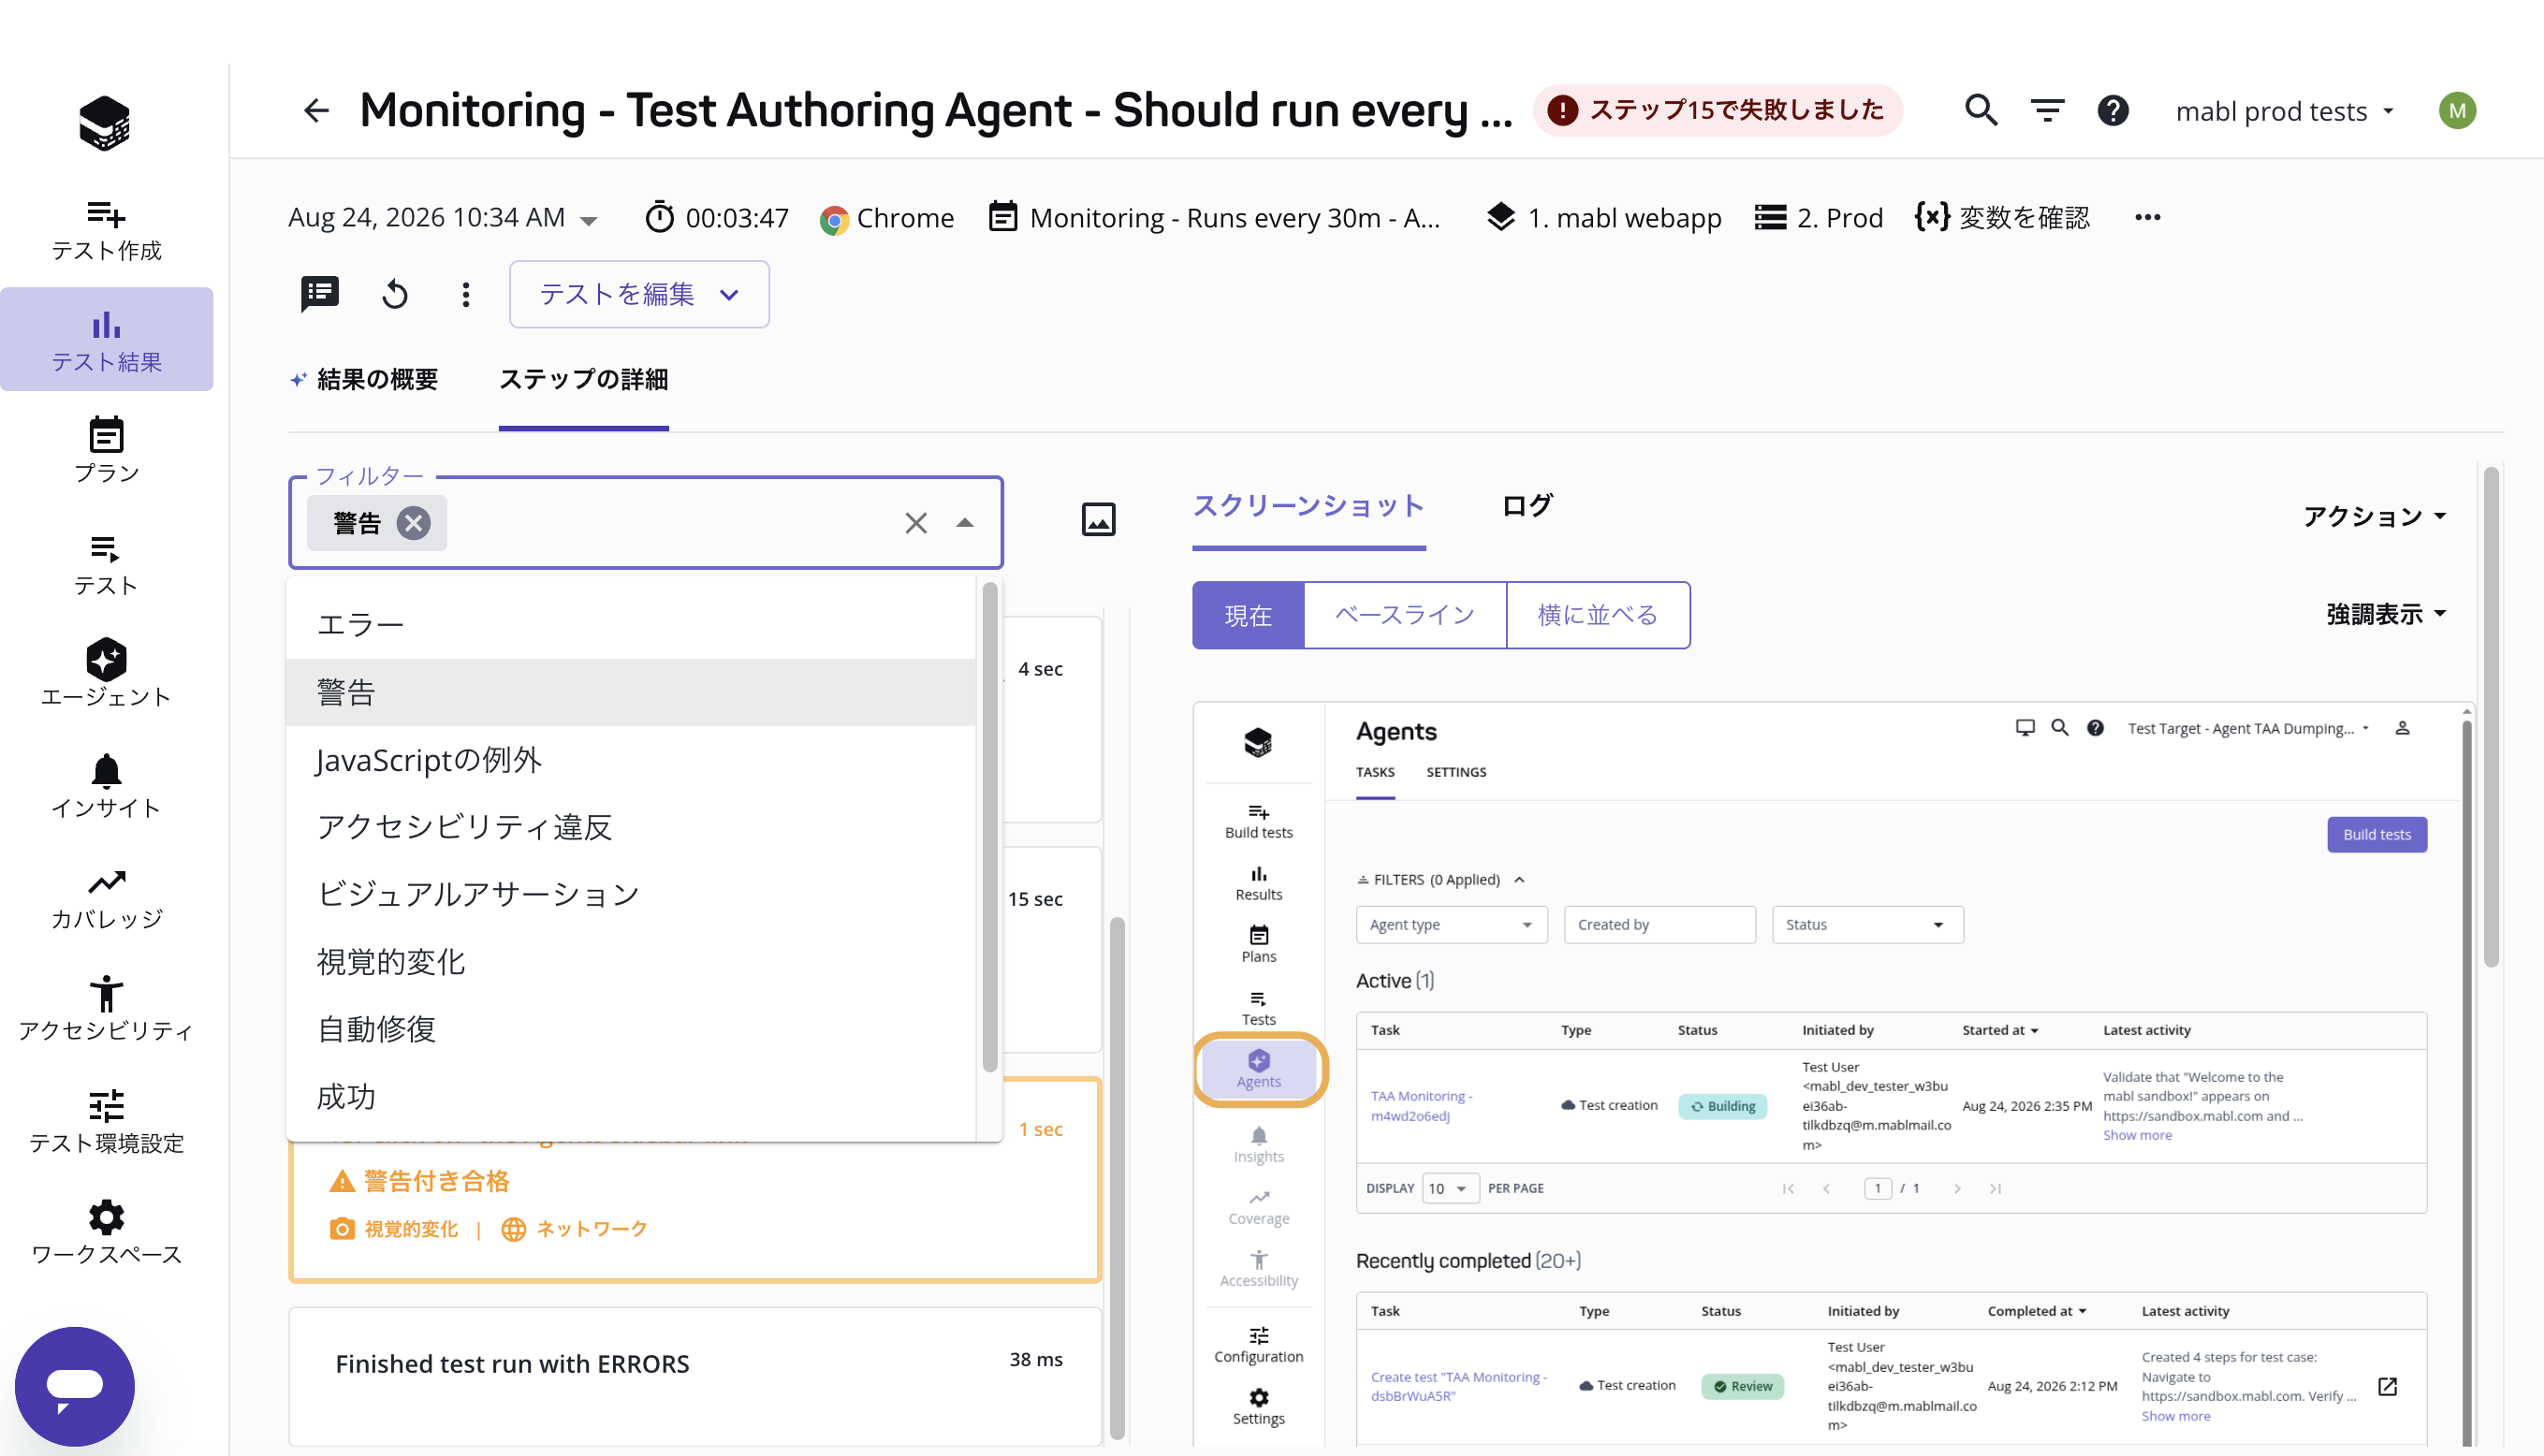Click the image toggle icon beside the filter

pos(1098,519)
